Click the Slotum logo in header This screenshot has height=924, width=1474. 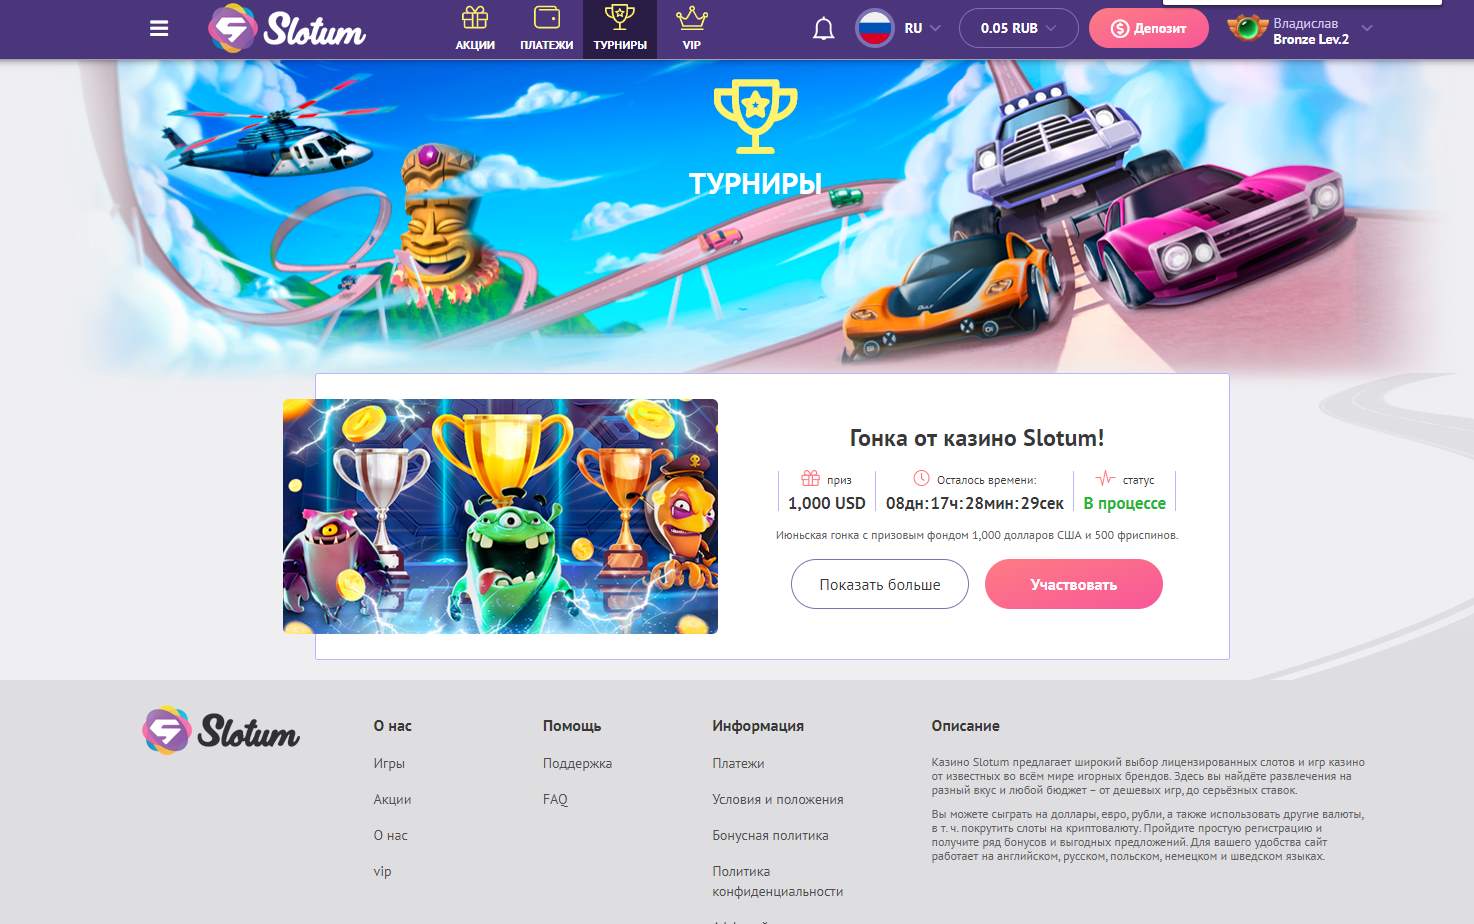point(287,29)
